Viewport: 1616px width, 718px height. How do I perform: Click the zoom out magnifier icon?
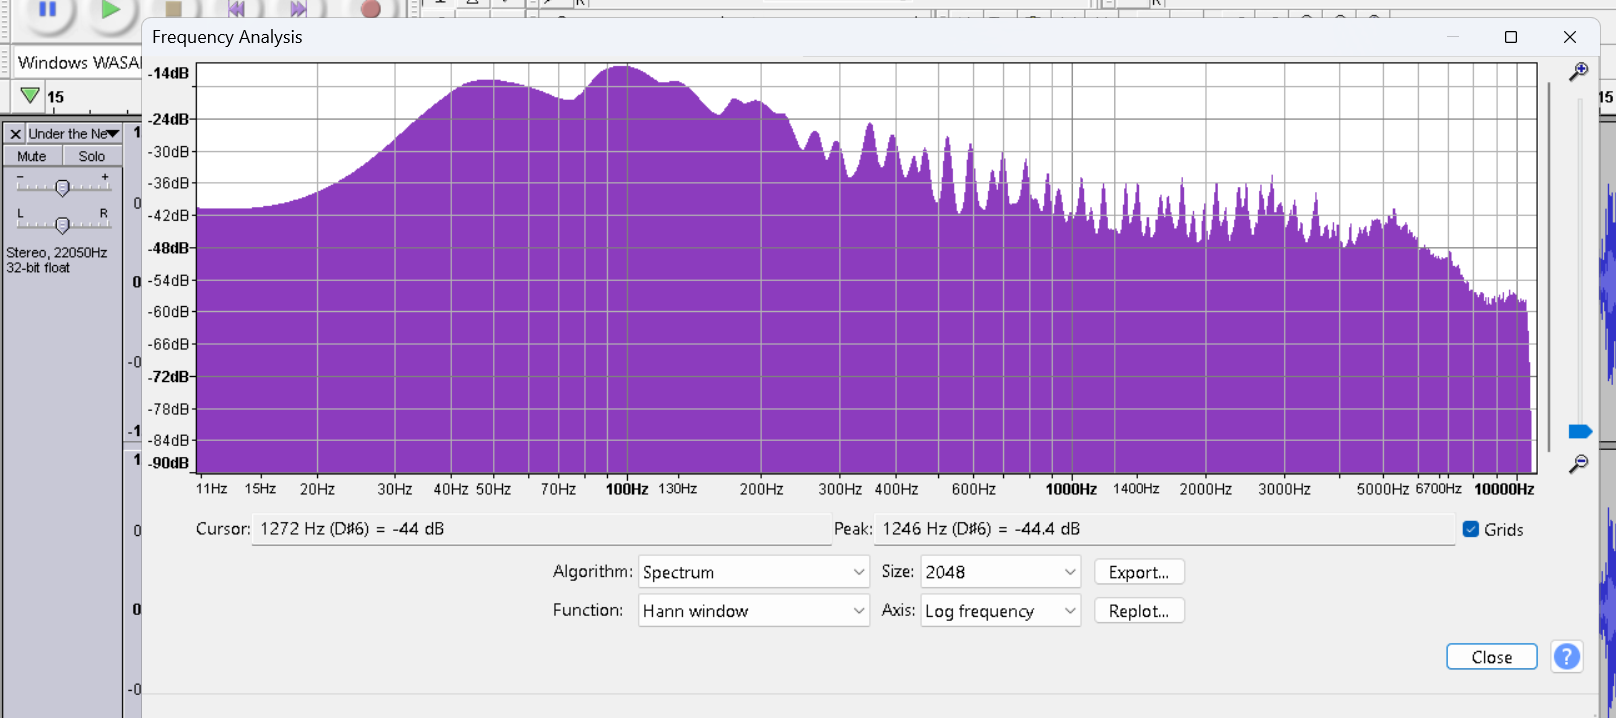pyautogui.click(x=1578, y=464)
